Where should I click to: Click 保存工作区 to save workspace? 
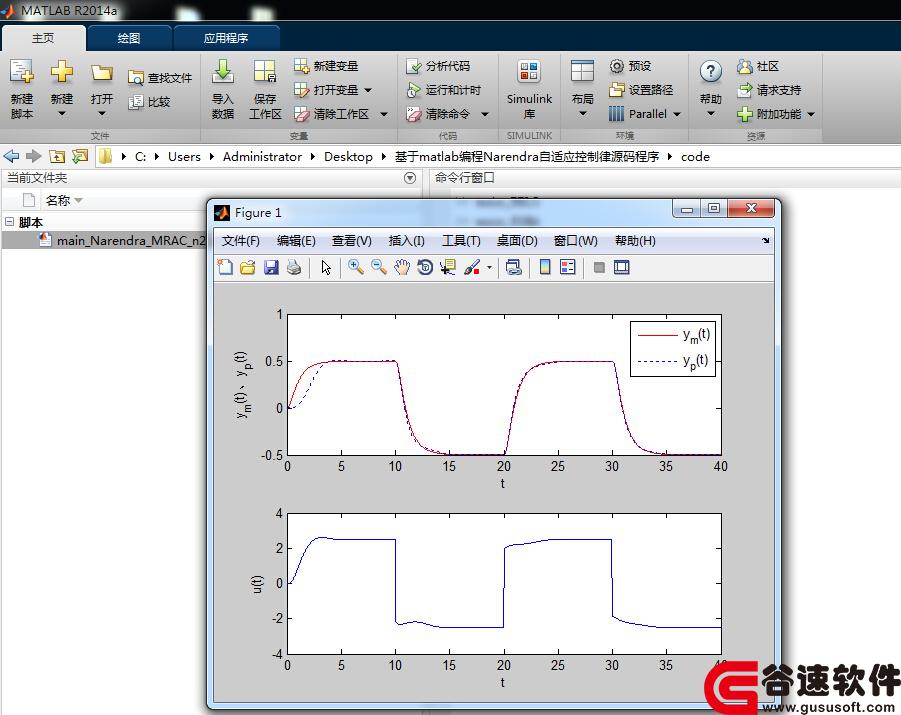tap(265, 89)
